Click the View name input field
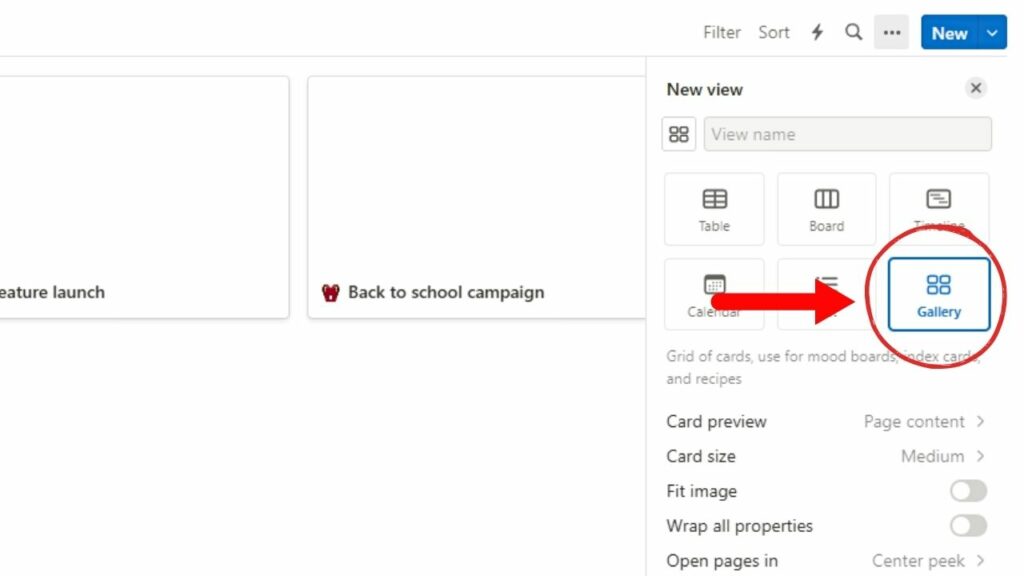The image size is (1024, 576). point(848,133)
